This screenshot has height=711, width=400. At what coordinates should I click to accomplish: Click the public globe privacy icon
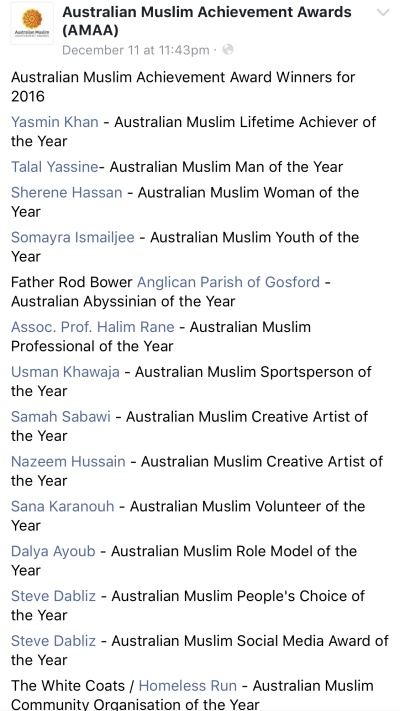pyautogui.click(x=228, y=49)
